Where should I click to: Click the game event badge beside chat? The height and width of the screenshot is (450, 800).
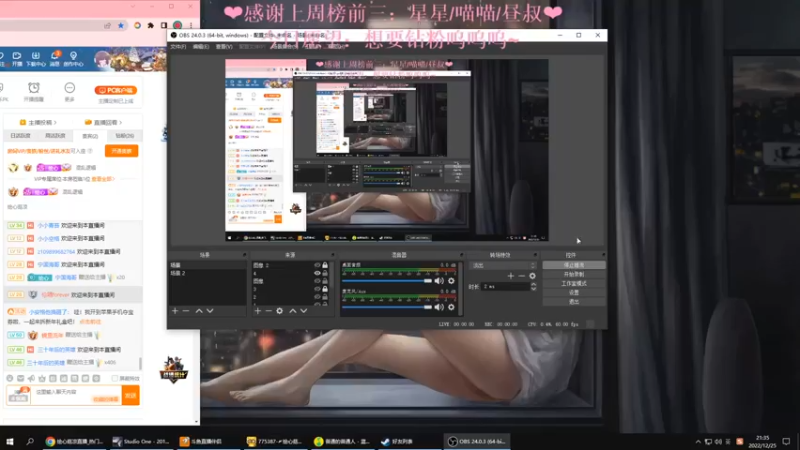[173, 370]
